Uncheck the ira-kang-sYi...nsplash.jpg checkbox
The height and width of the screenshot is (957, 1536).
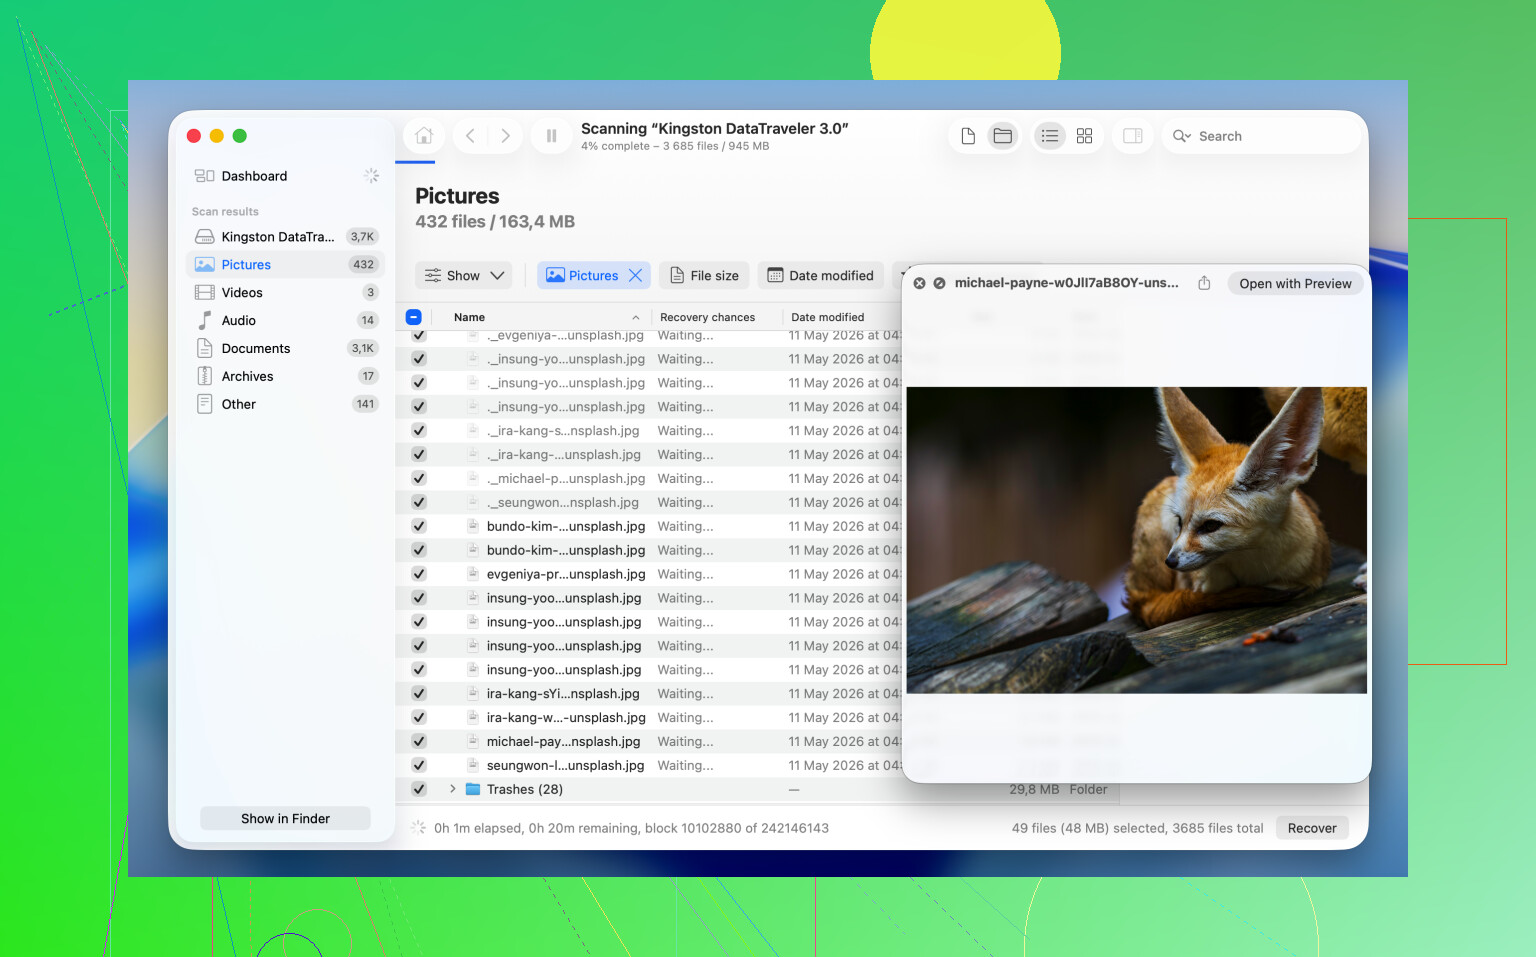[x=419, y=694]
